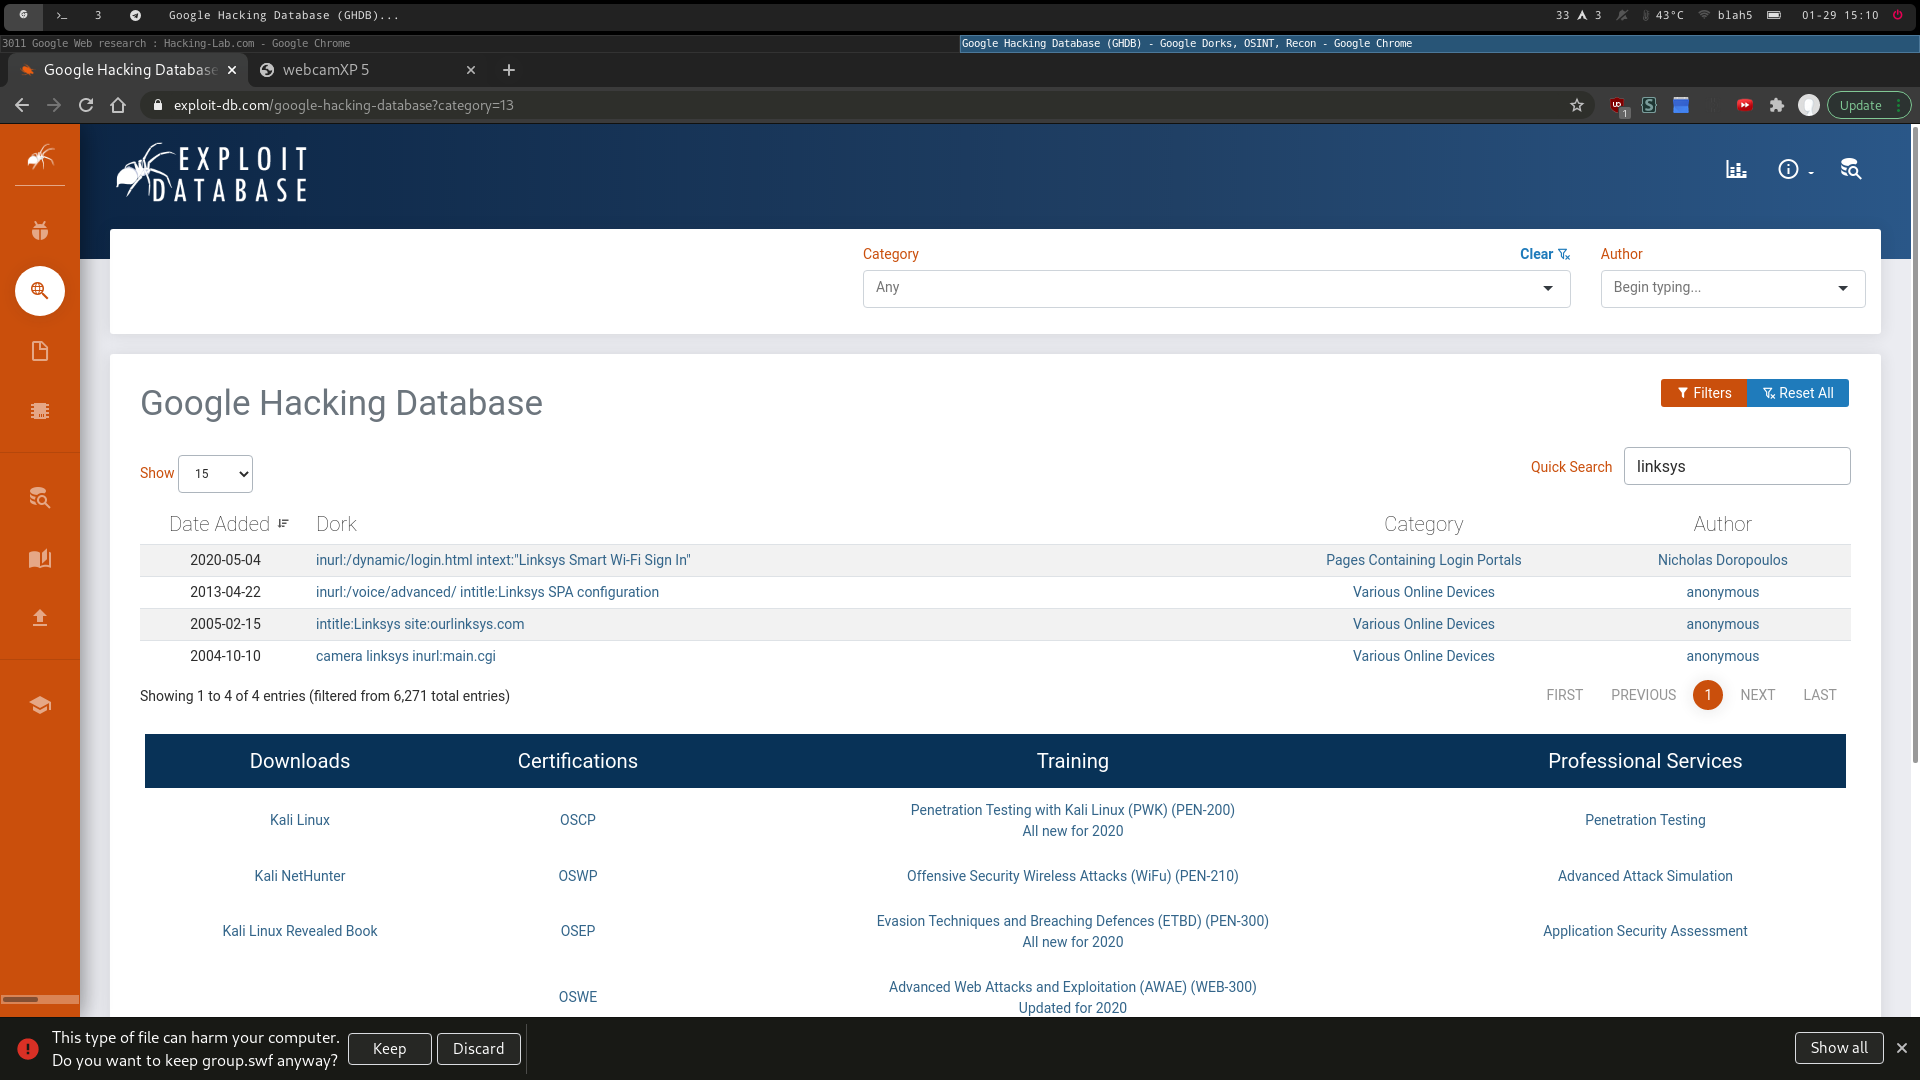This screenshot has height=1080, width=1920.
Task: Open the online training graduation cap icon
Action: tap(40, 705)
